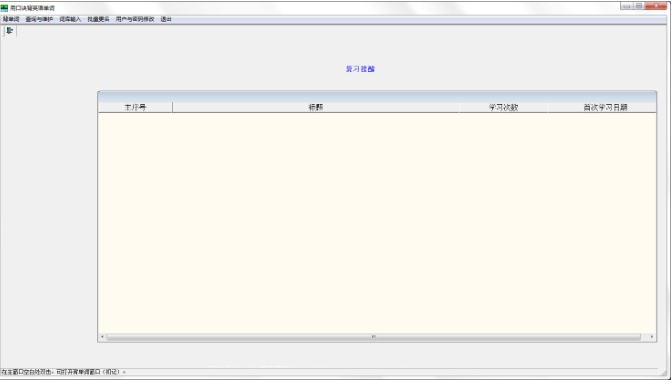Open the 背单词 menu
This screenshot has width=672, height=385.
click(x=11, y=19)
